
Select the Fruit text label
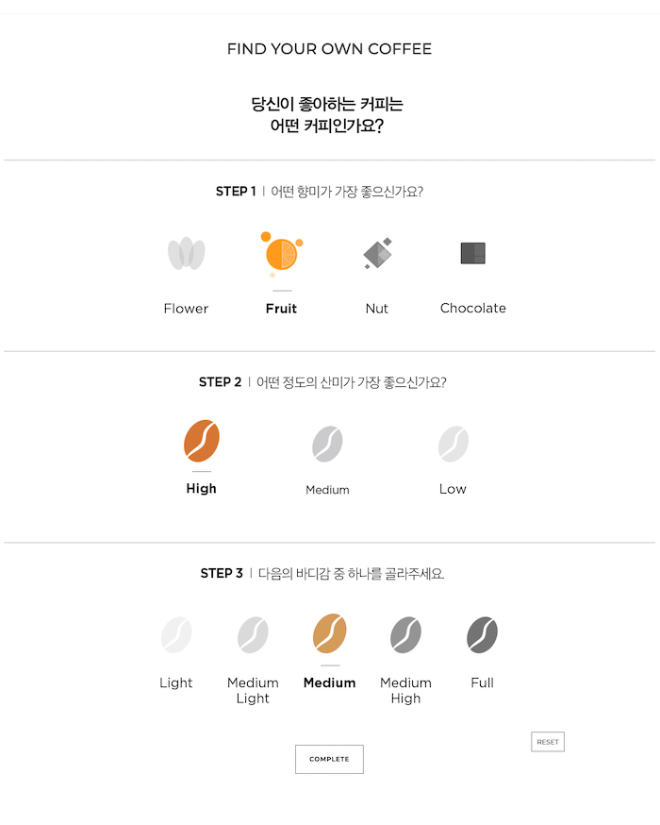[x=281, y=308]
